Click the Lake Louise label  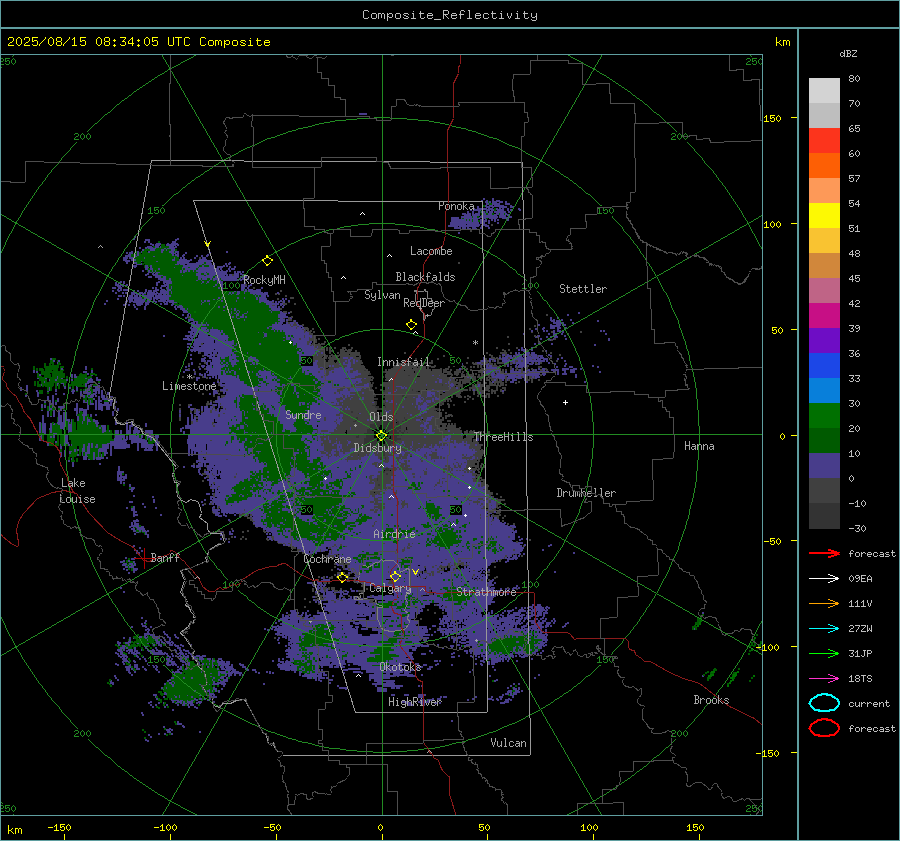(77, 491)
